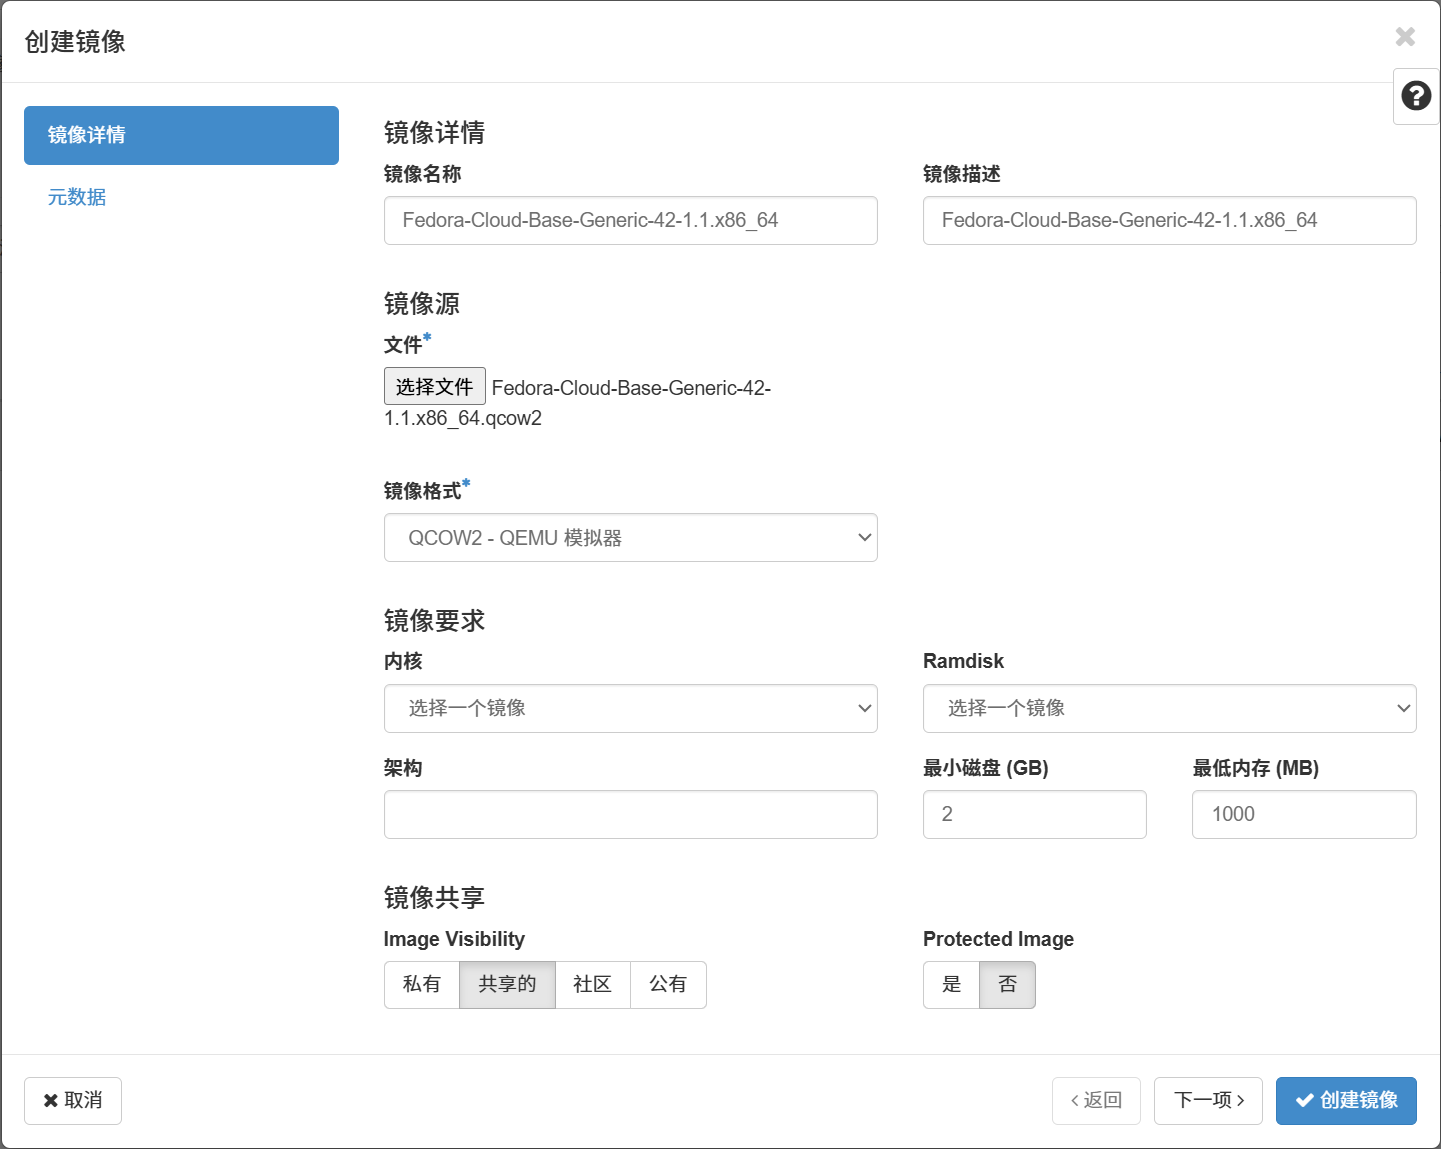
Task: Set Protected Image to 是
Action: tap(951, 985)
